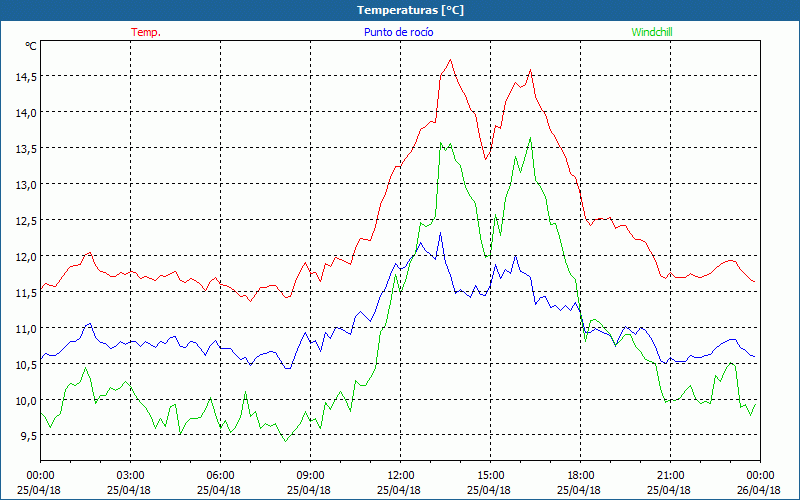800x500 pixels.
Task: Click the 26/04/18 date label
Action: pyautogui.click(x=760, y=490)
